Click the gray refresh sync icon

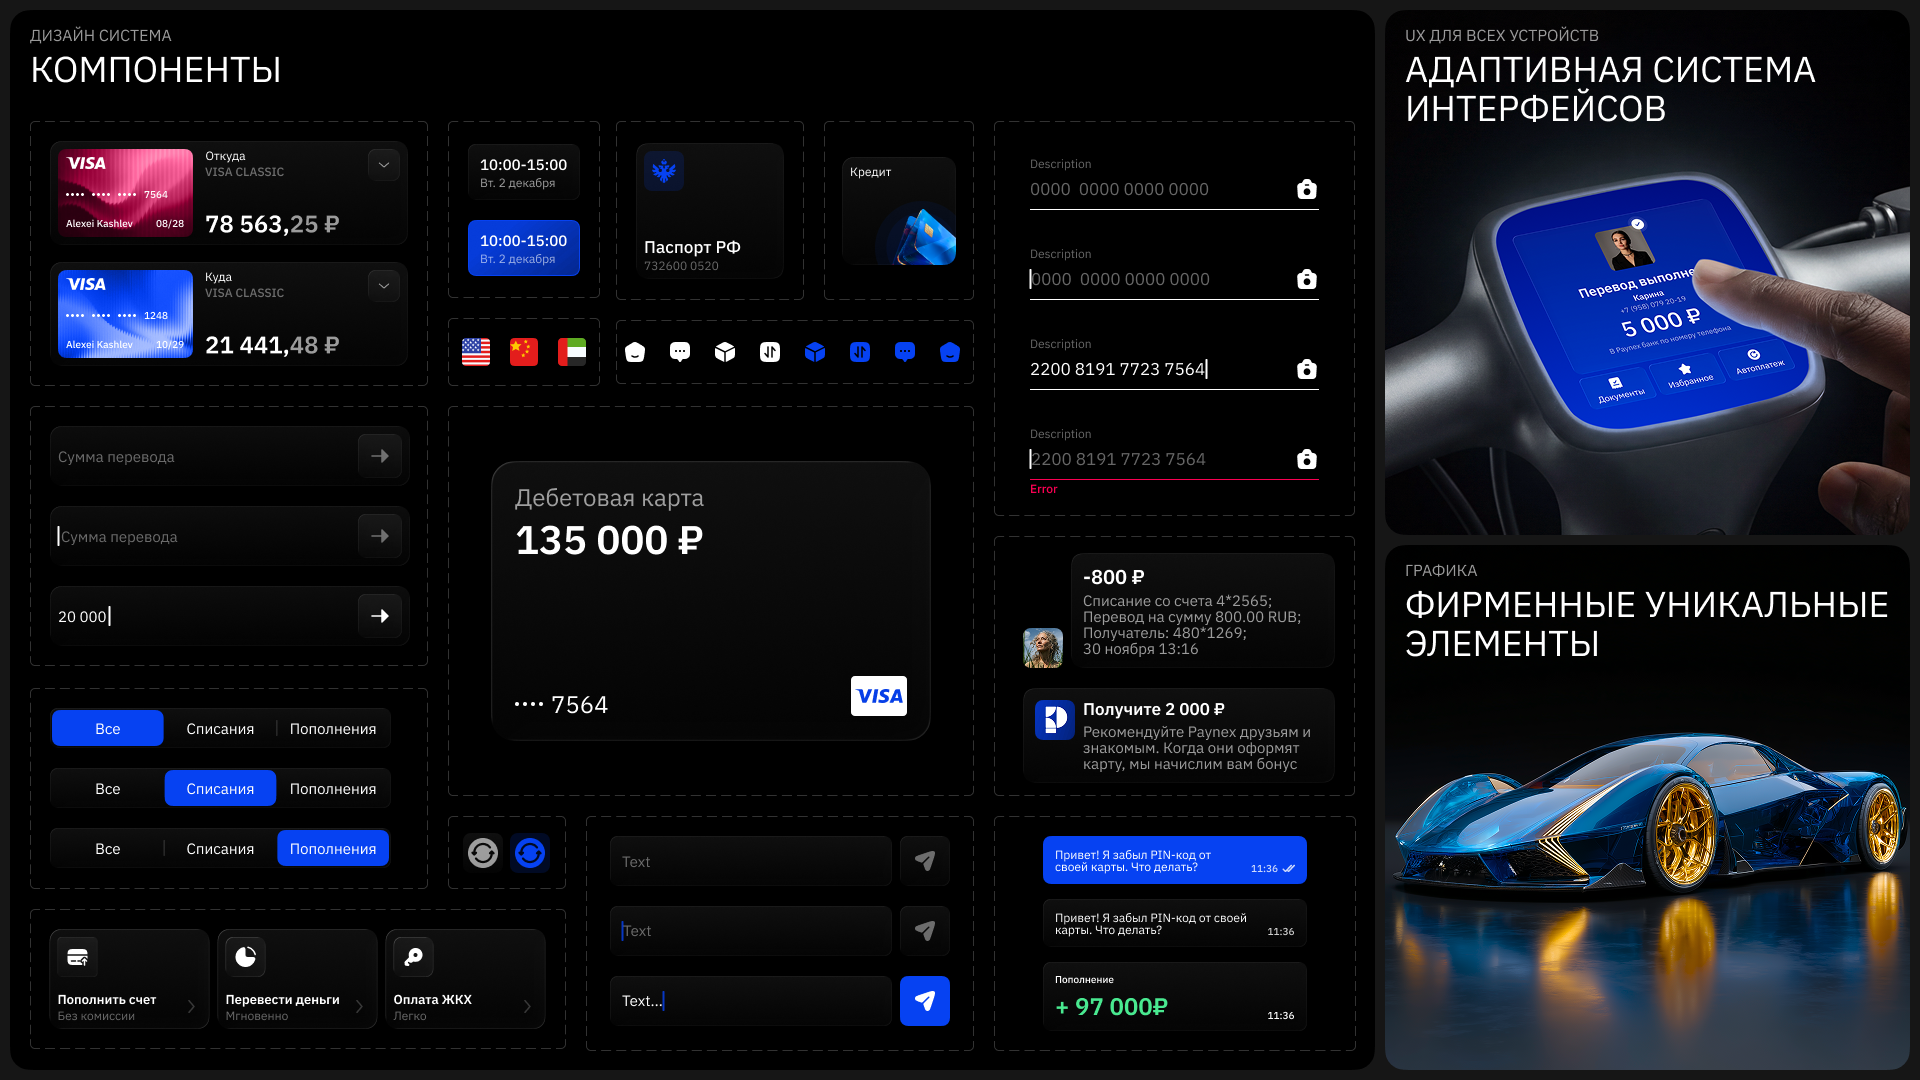pyautogui.click(x=483, y=853)
